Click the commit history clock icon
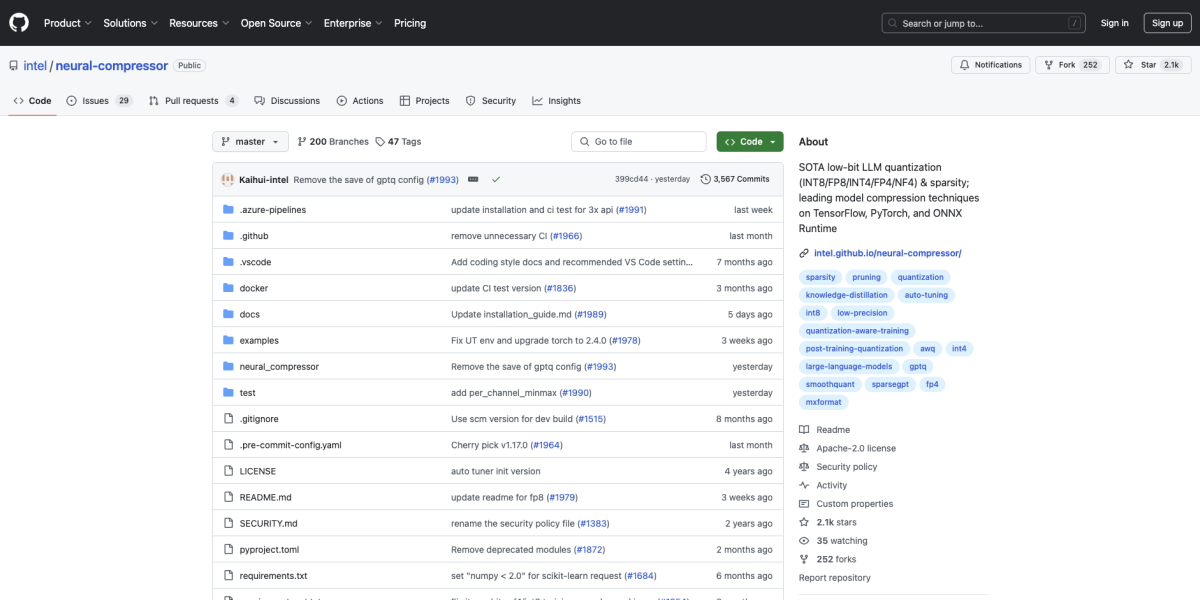 705,179
